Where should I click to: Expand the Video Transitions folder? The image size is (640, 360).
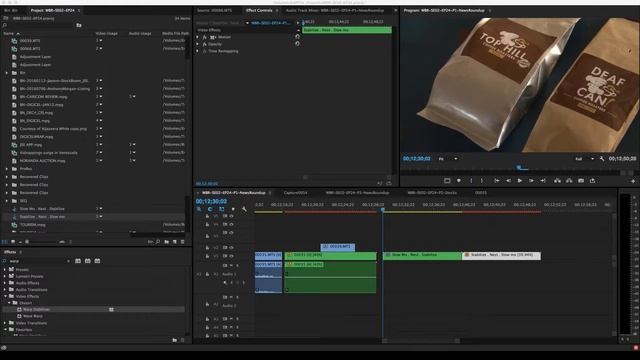(x=5, y=323)
